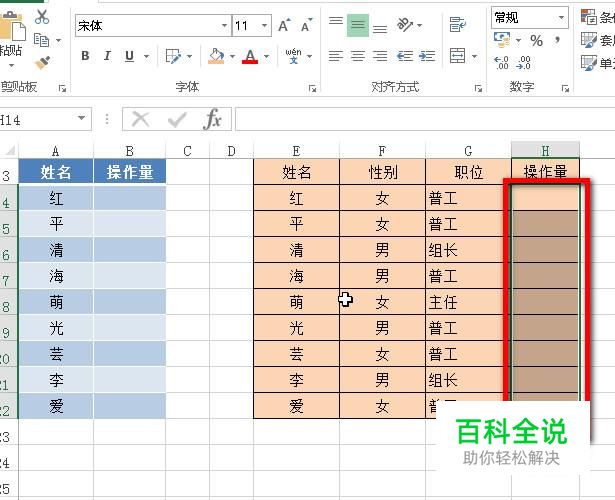Select column A header
This screenshot has width=615, height=500.
click(x=56, y=151)
